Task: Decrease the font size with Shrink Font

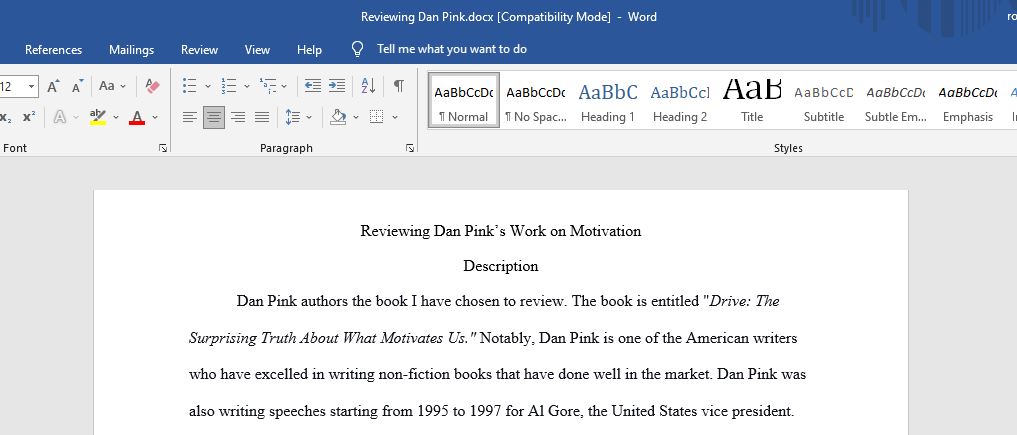Action: pyautogui.click(x=77, y=86)
